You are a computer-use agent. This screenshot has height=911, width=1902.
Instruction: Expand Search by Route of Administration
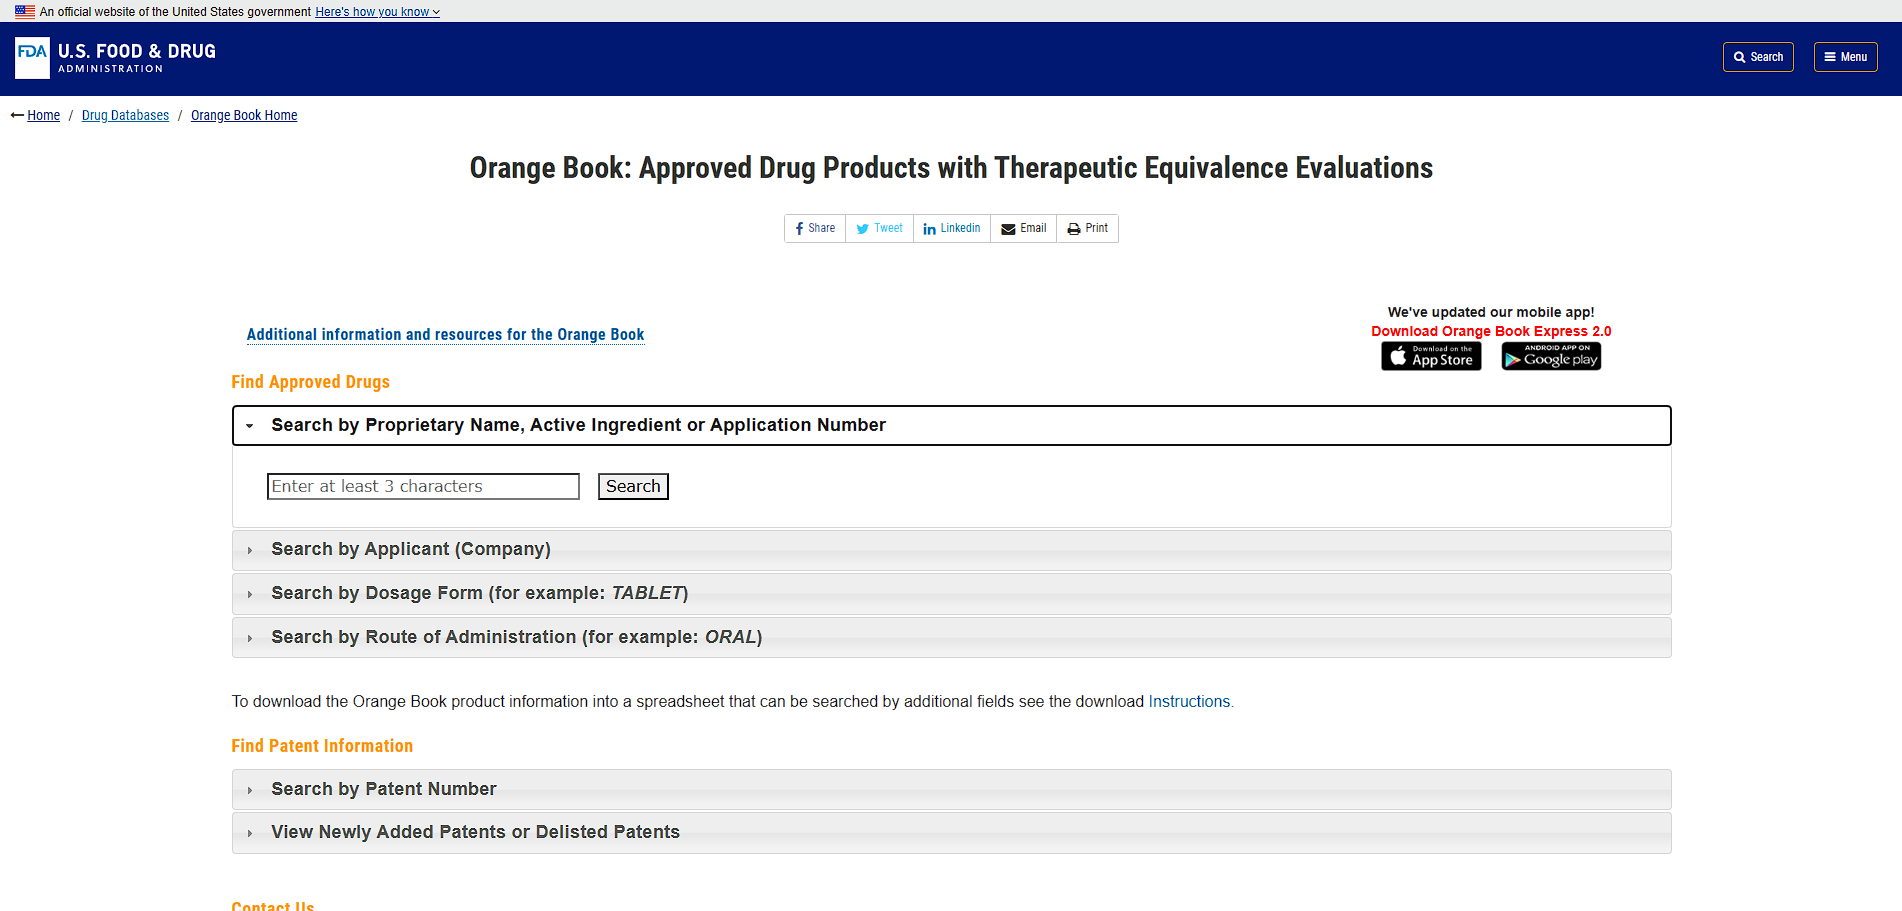click(x=516, y=638)
